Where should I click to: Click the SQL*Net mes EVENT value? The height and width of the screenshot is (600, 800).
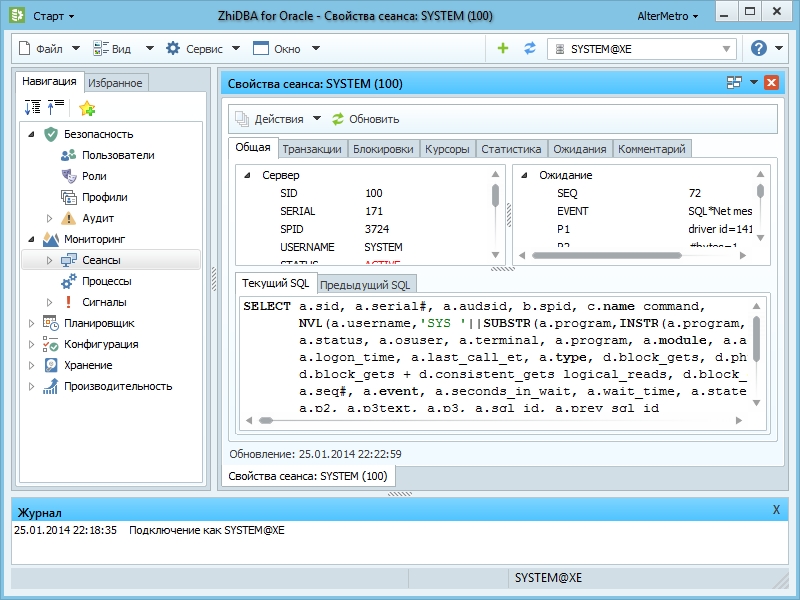point(720,211)
